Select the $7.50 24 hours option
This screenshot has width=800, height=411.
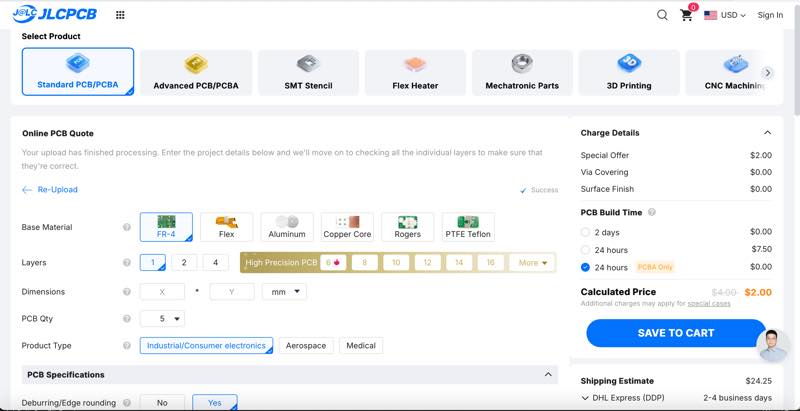click(586, 250)
